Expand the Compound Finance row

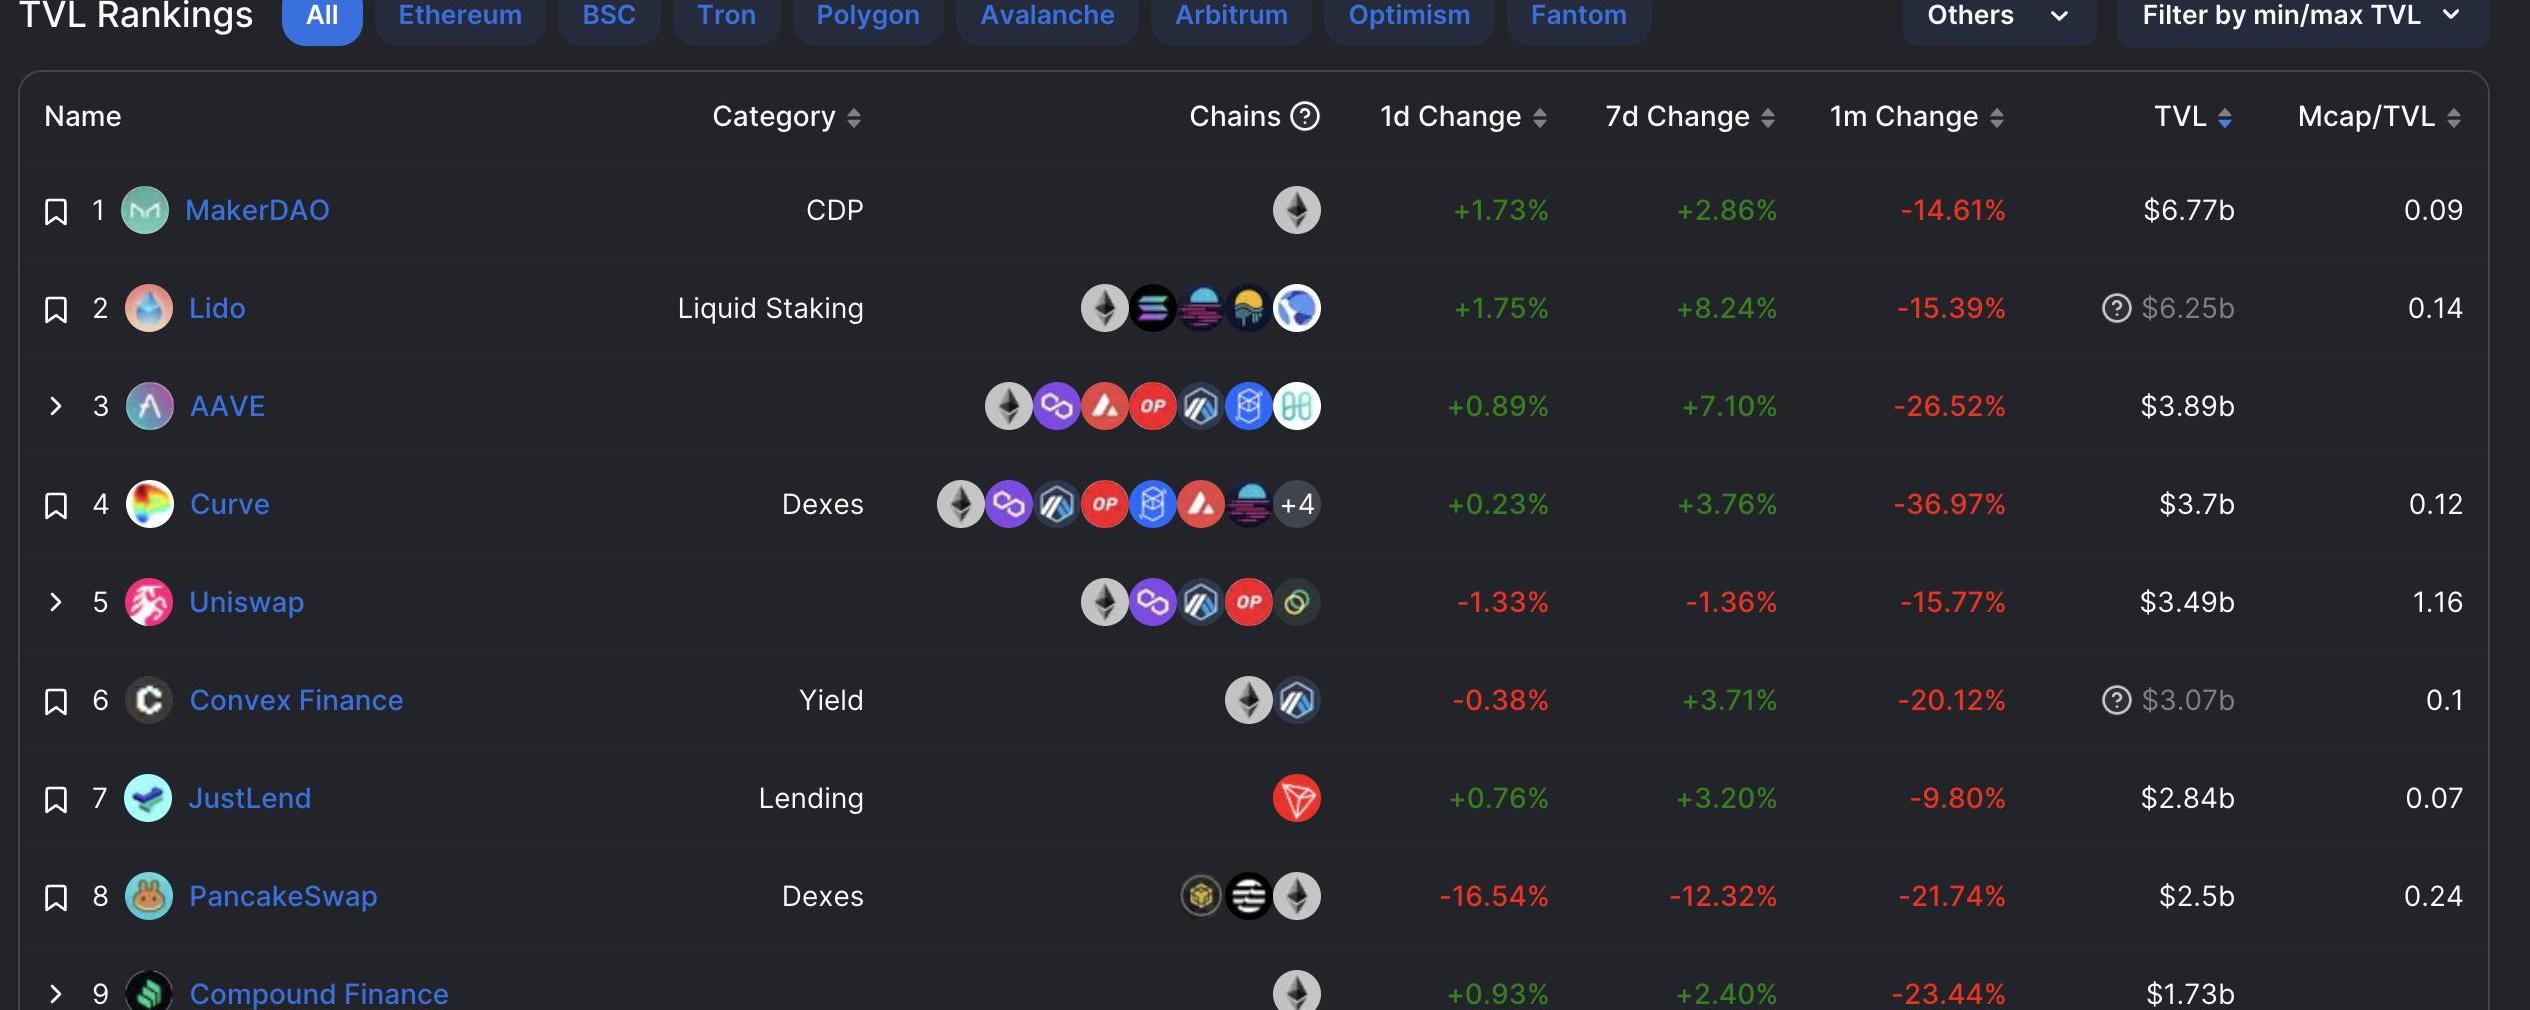(56, 994)
